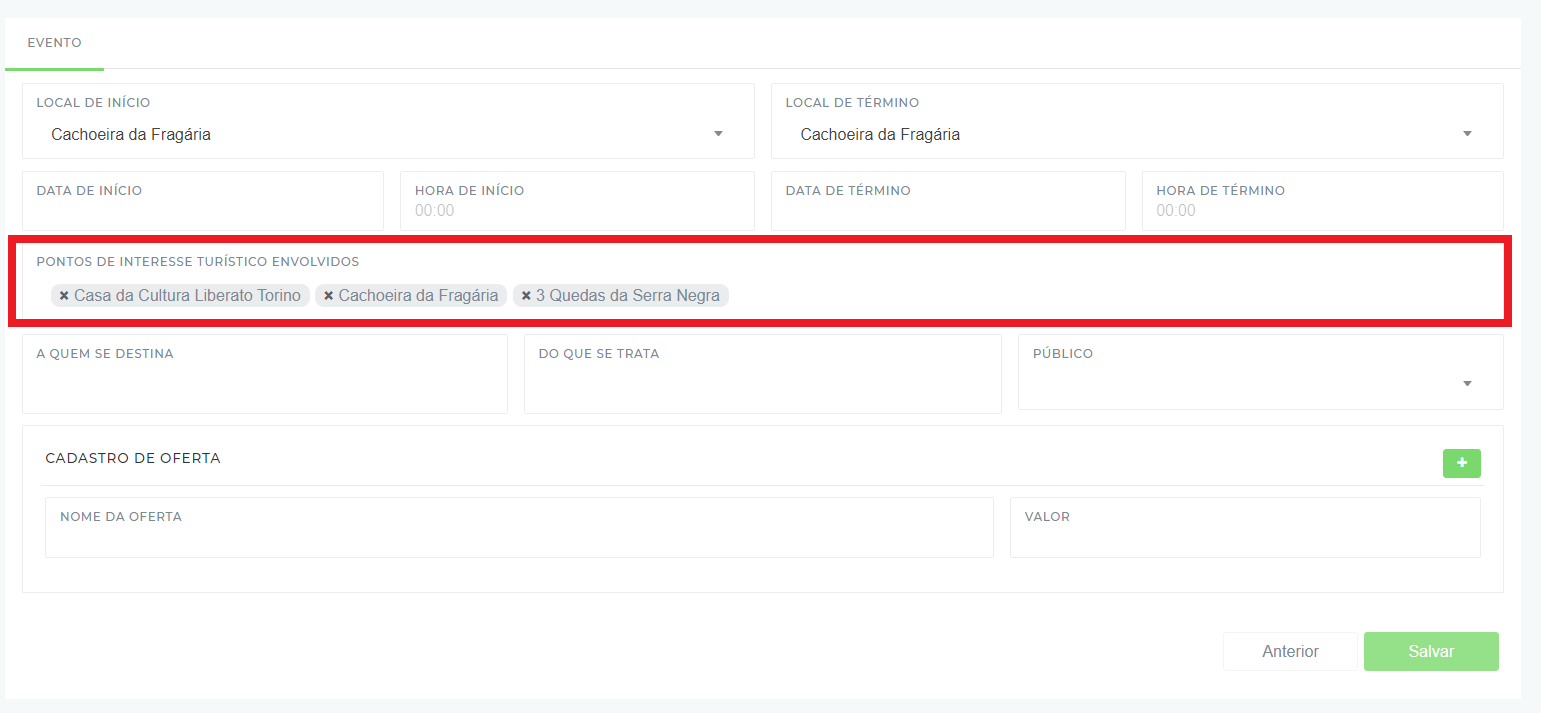Focus the Data de Término field
1541x713 pixels.
click(x=948, y=201)
